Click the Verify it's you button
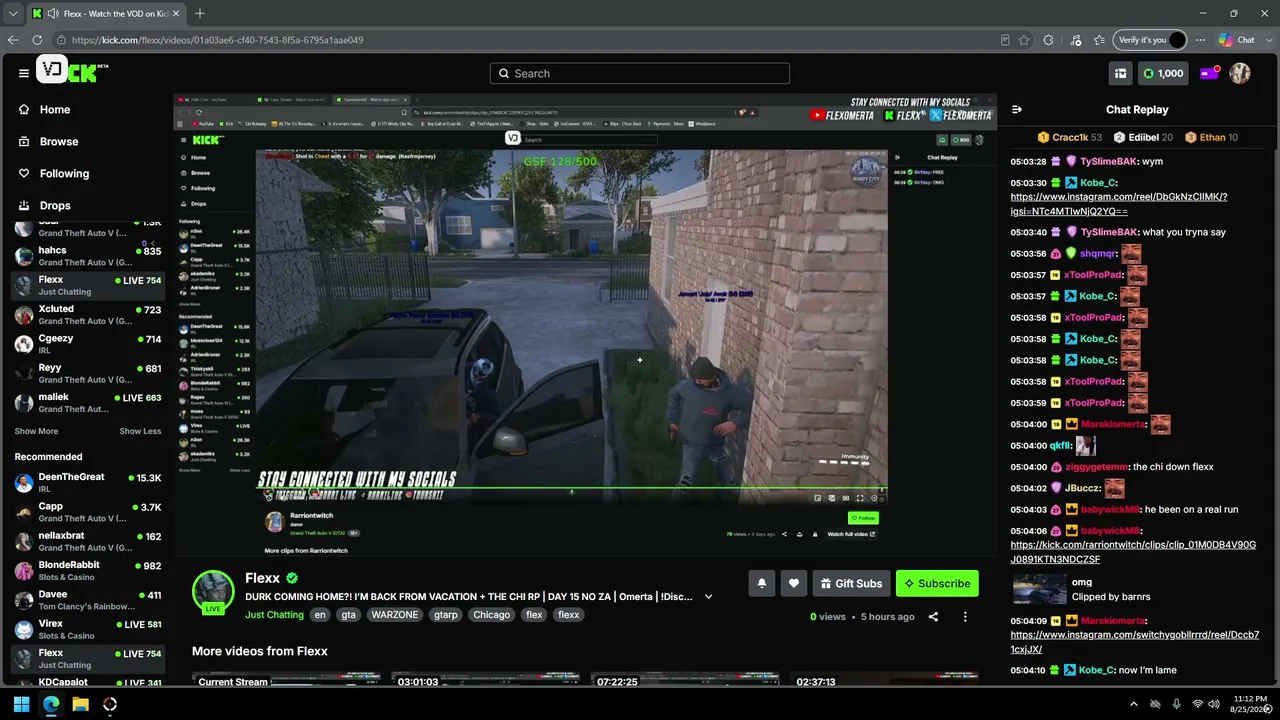 1150,40
